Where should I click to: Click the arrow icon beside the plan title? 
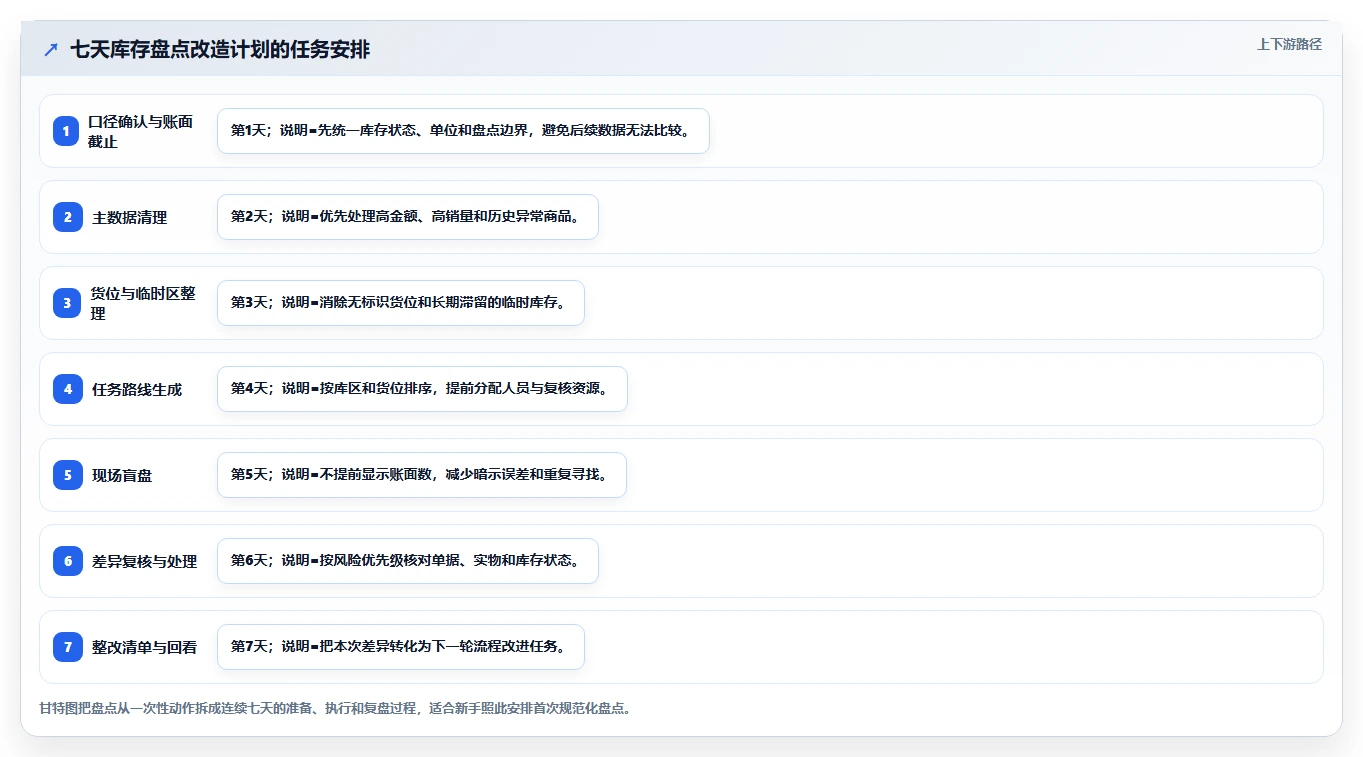click(51, 50)
